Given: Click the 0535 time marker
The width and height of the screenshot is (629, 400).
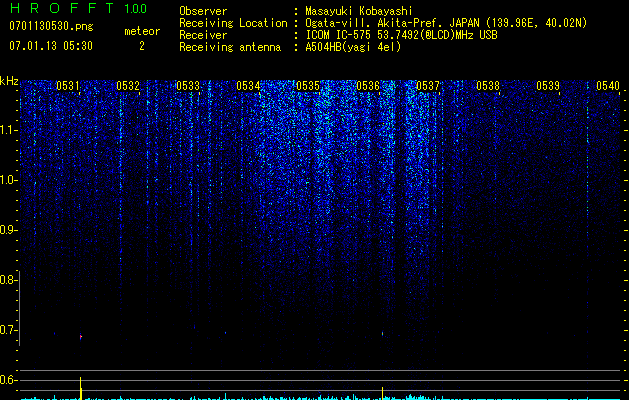Looking at the screenshot, I should point(308,86).
